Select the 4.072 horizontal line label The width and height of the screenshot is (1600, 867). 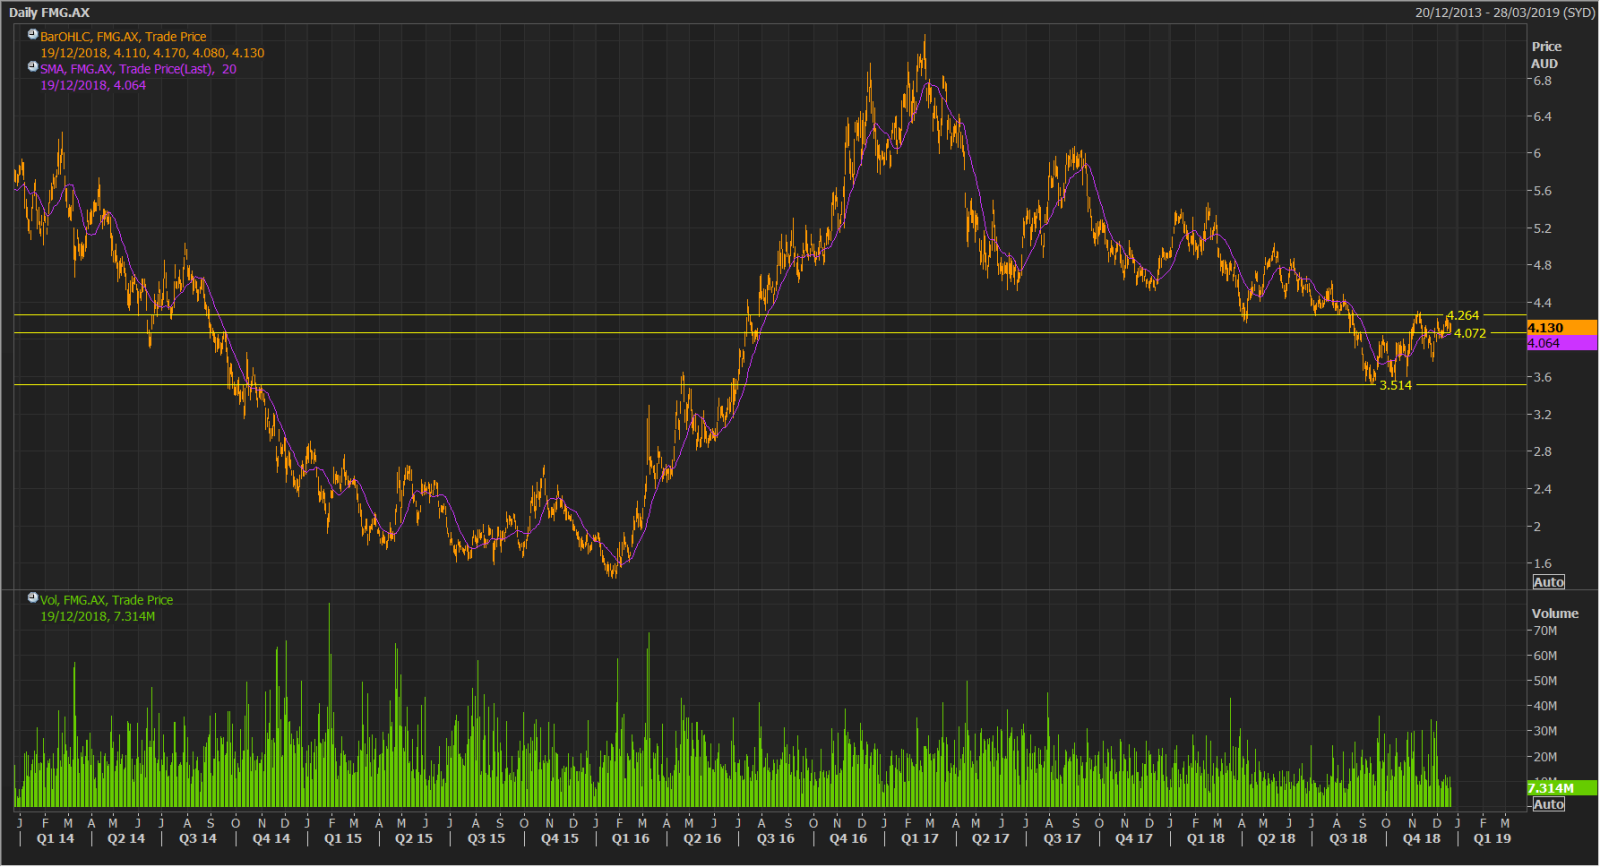(1470, 334)
